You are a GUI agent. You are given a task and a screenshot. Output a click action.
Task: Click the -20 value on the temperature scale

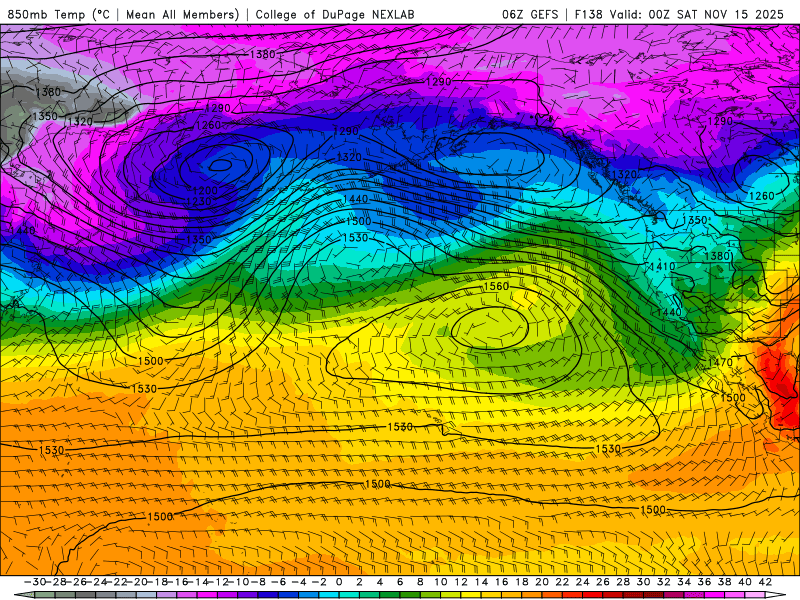[137, 582]
